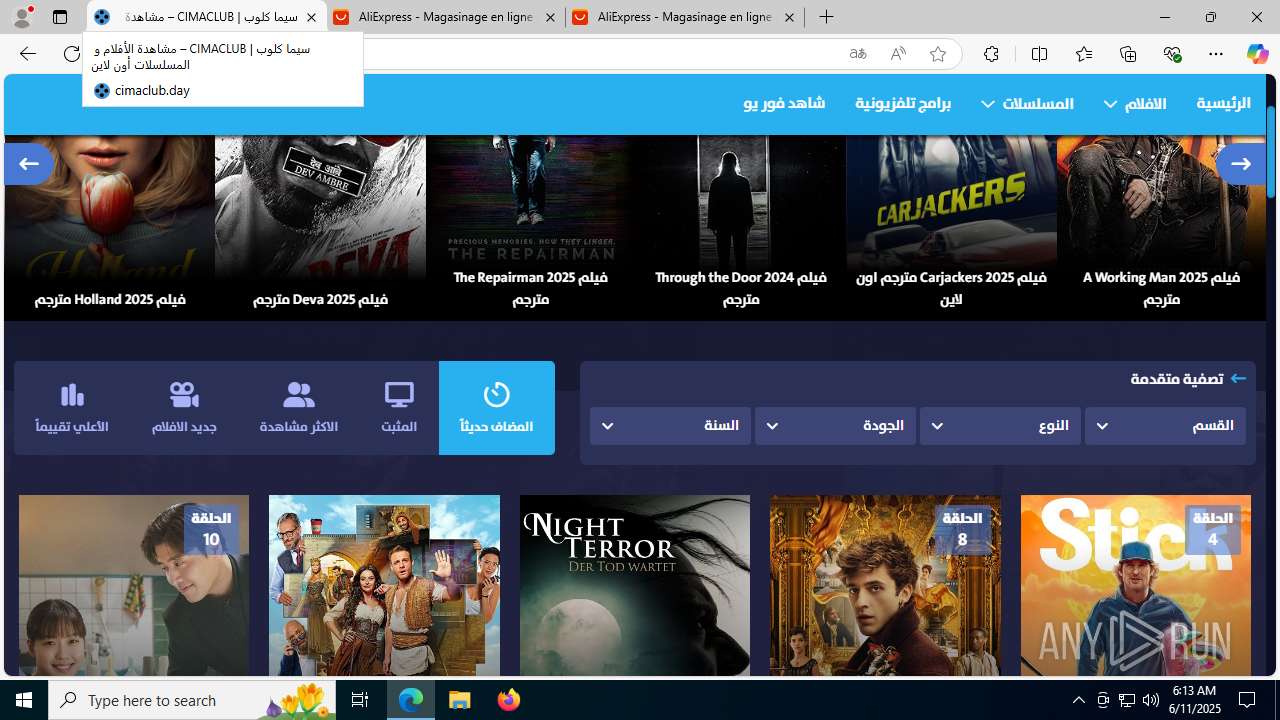Open the Night Terror poster thumbnail

[635, 585]
